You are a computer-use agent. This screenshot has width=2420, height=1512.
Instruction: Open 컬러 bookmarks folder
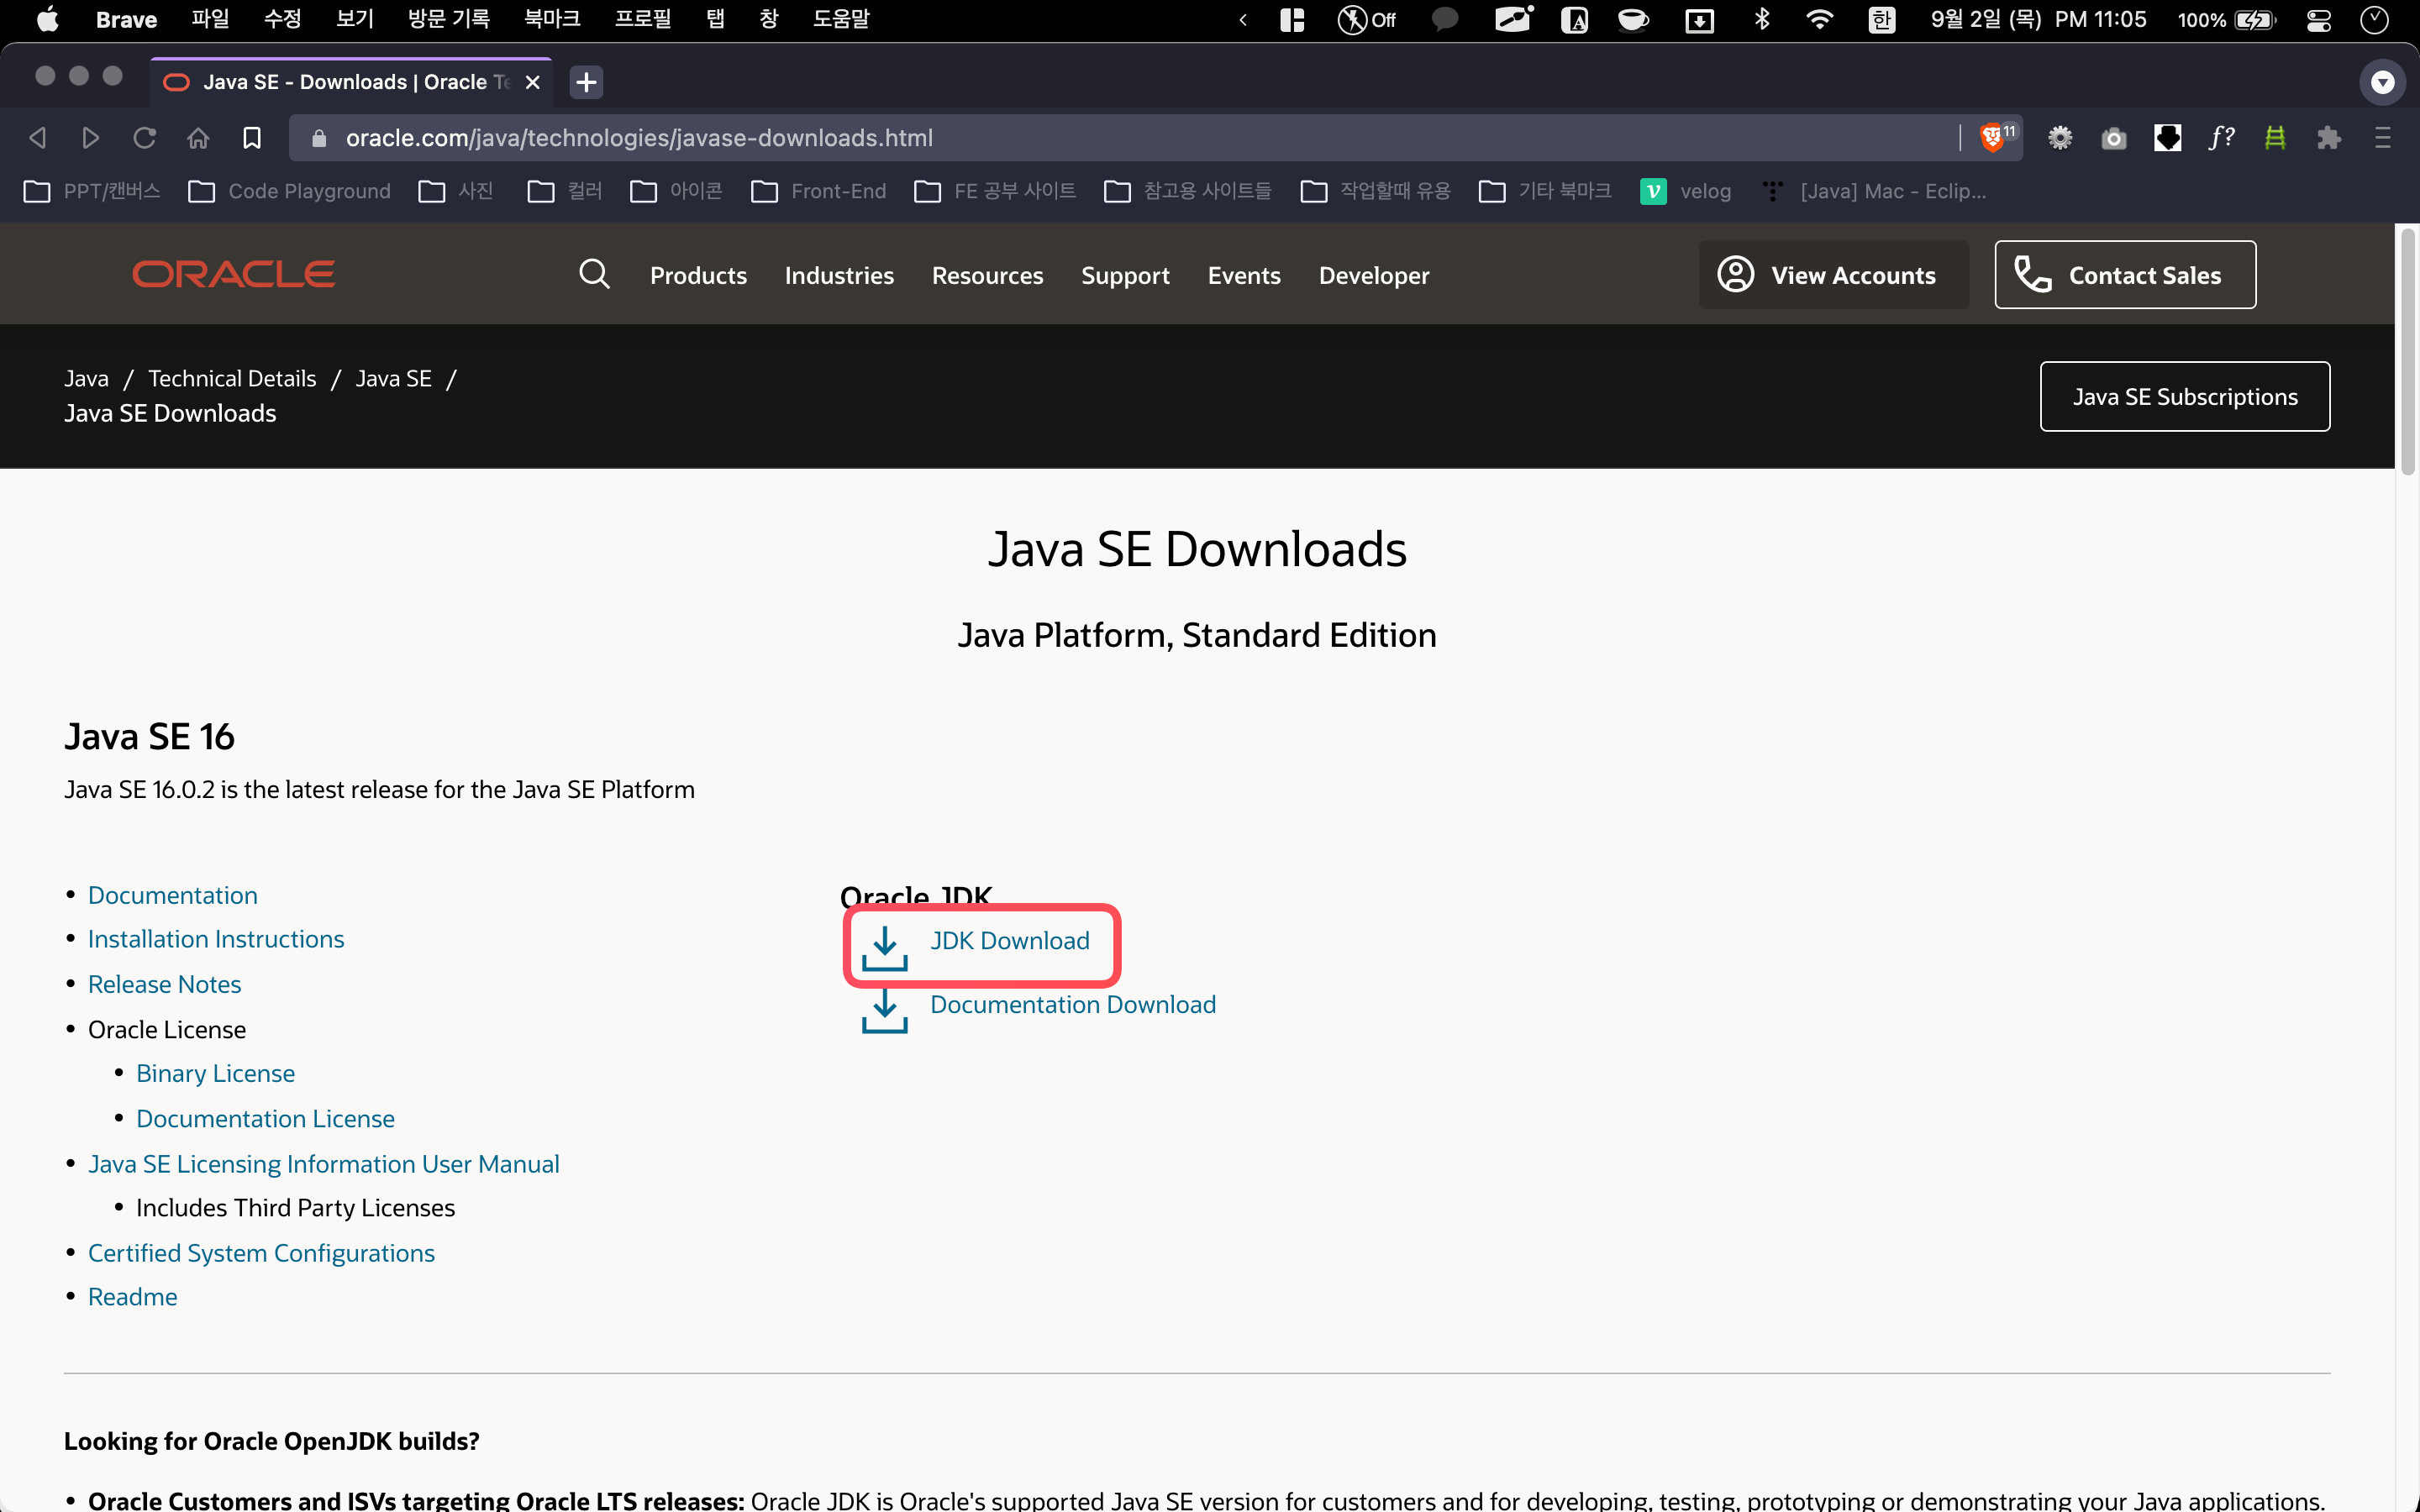coord(565,191)
